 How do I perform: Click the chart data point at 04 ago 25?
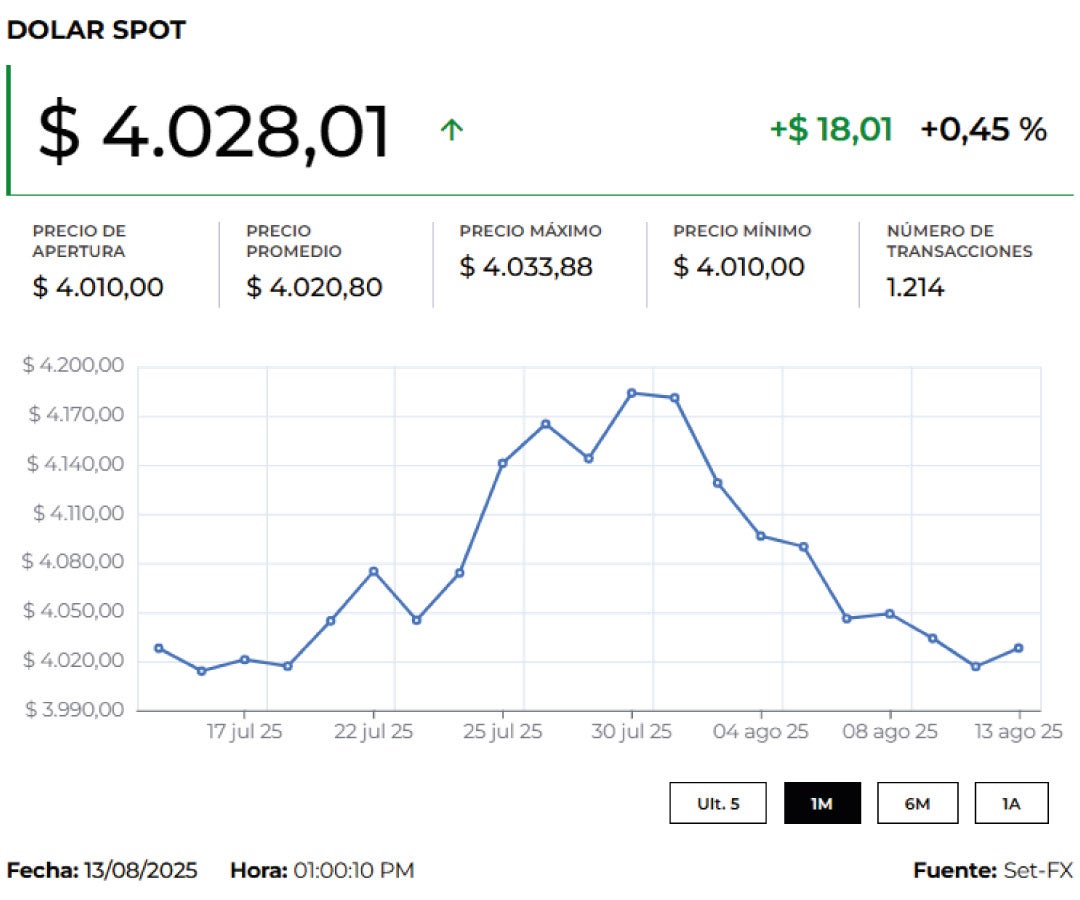[760, 536]
